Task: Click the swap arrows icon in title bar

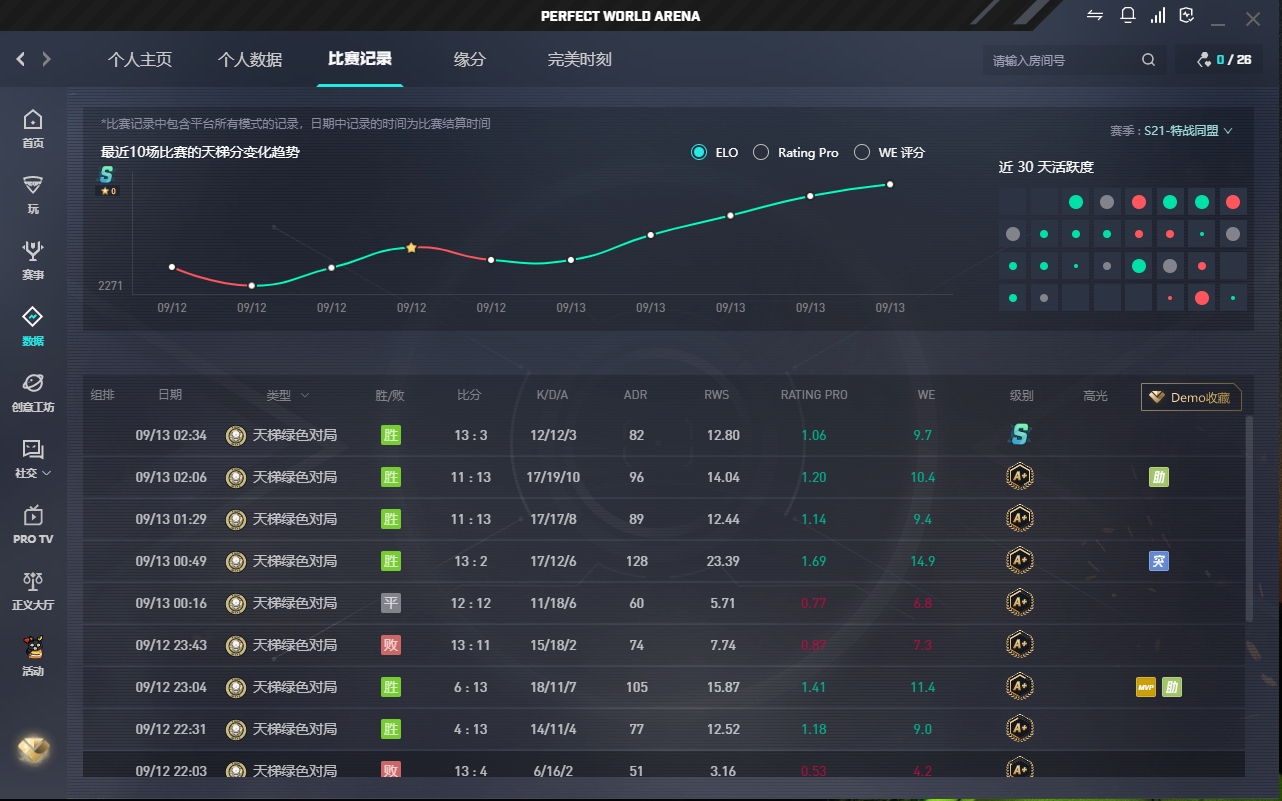Action: click(x=1095, y=15)
